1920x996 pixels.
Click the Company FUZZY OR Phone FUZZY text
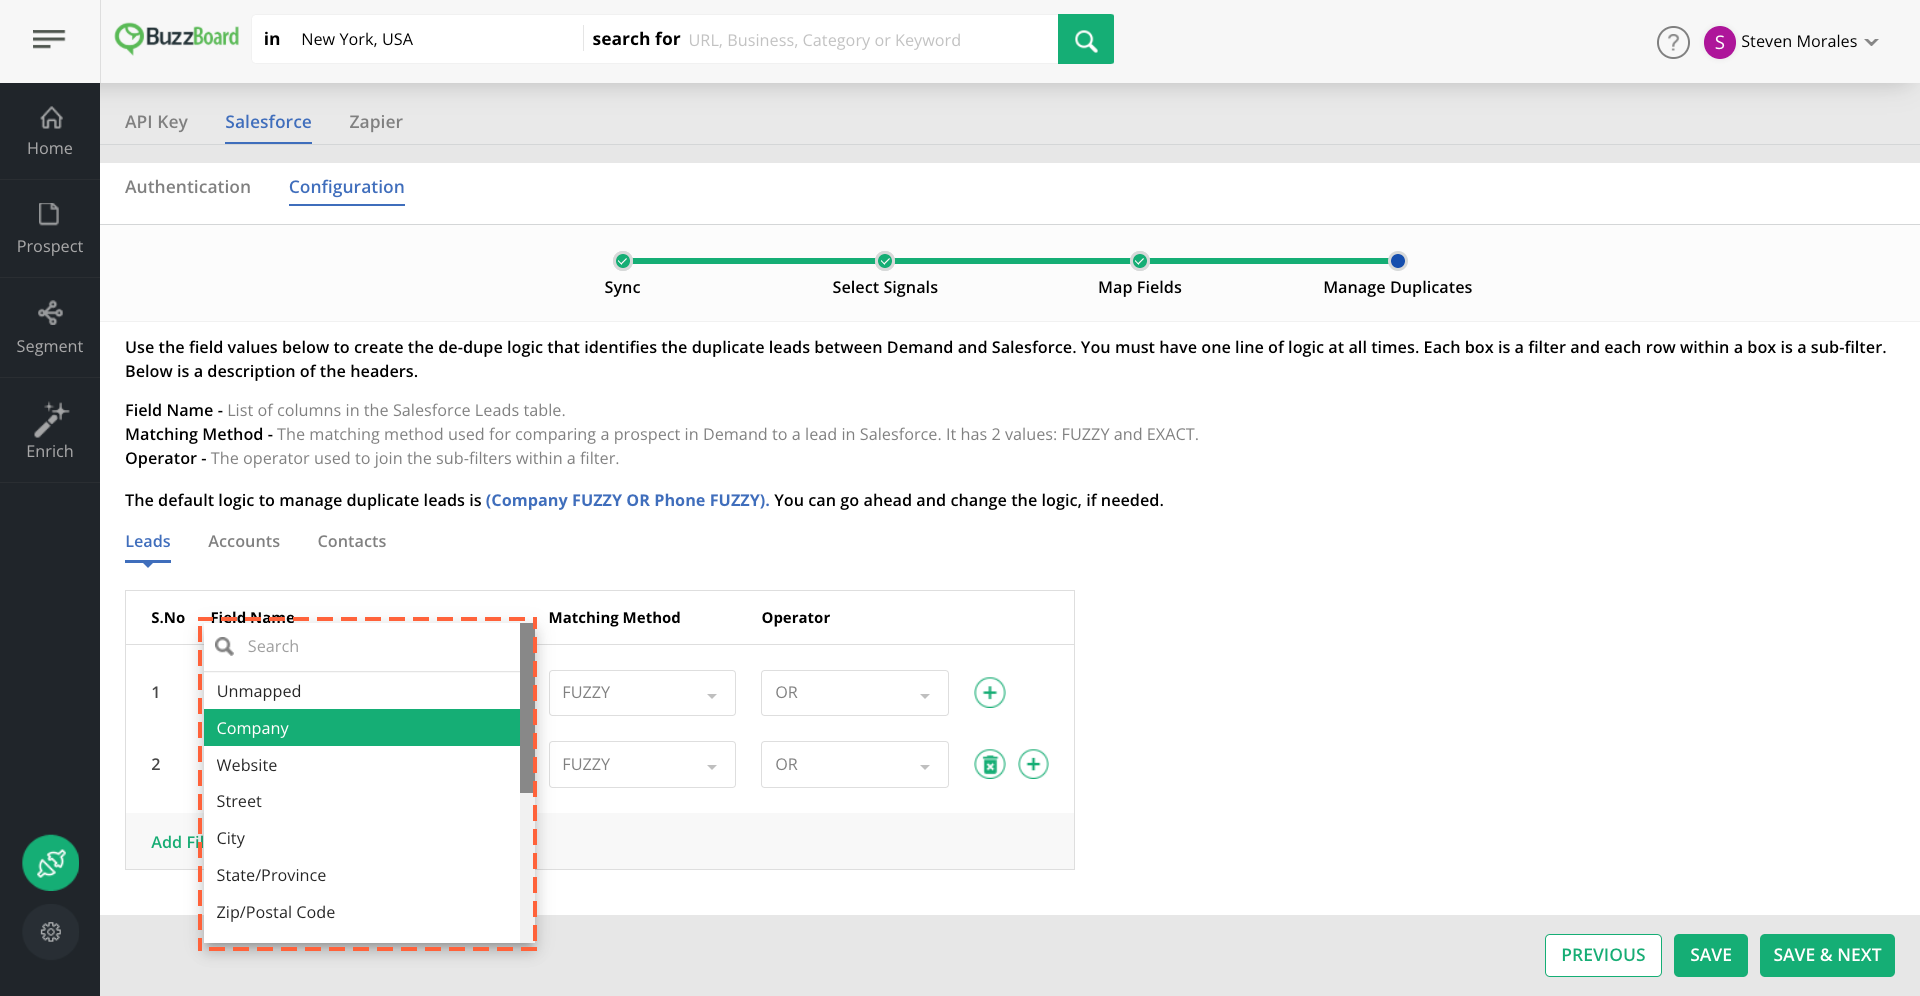pyautogui.click(x=627, y=500)
